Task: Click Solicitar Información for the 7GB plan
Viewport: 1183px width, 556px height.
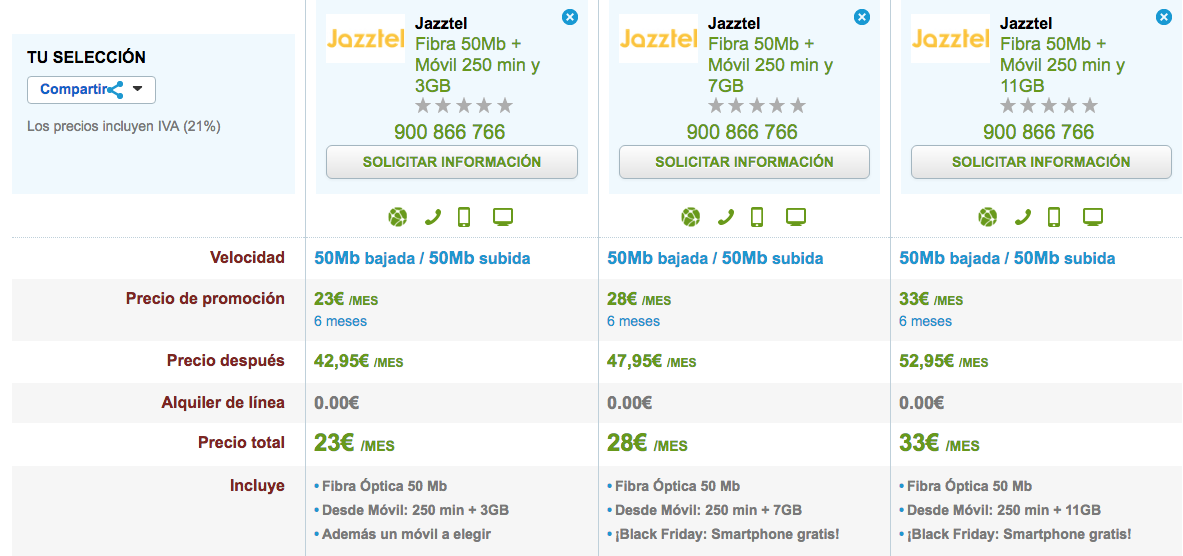Action: tap(744, 162)
